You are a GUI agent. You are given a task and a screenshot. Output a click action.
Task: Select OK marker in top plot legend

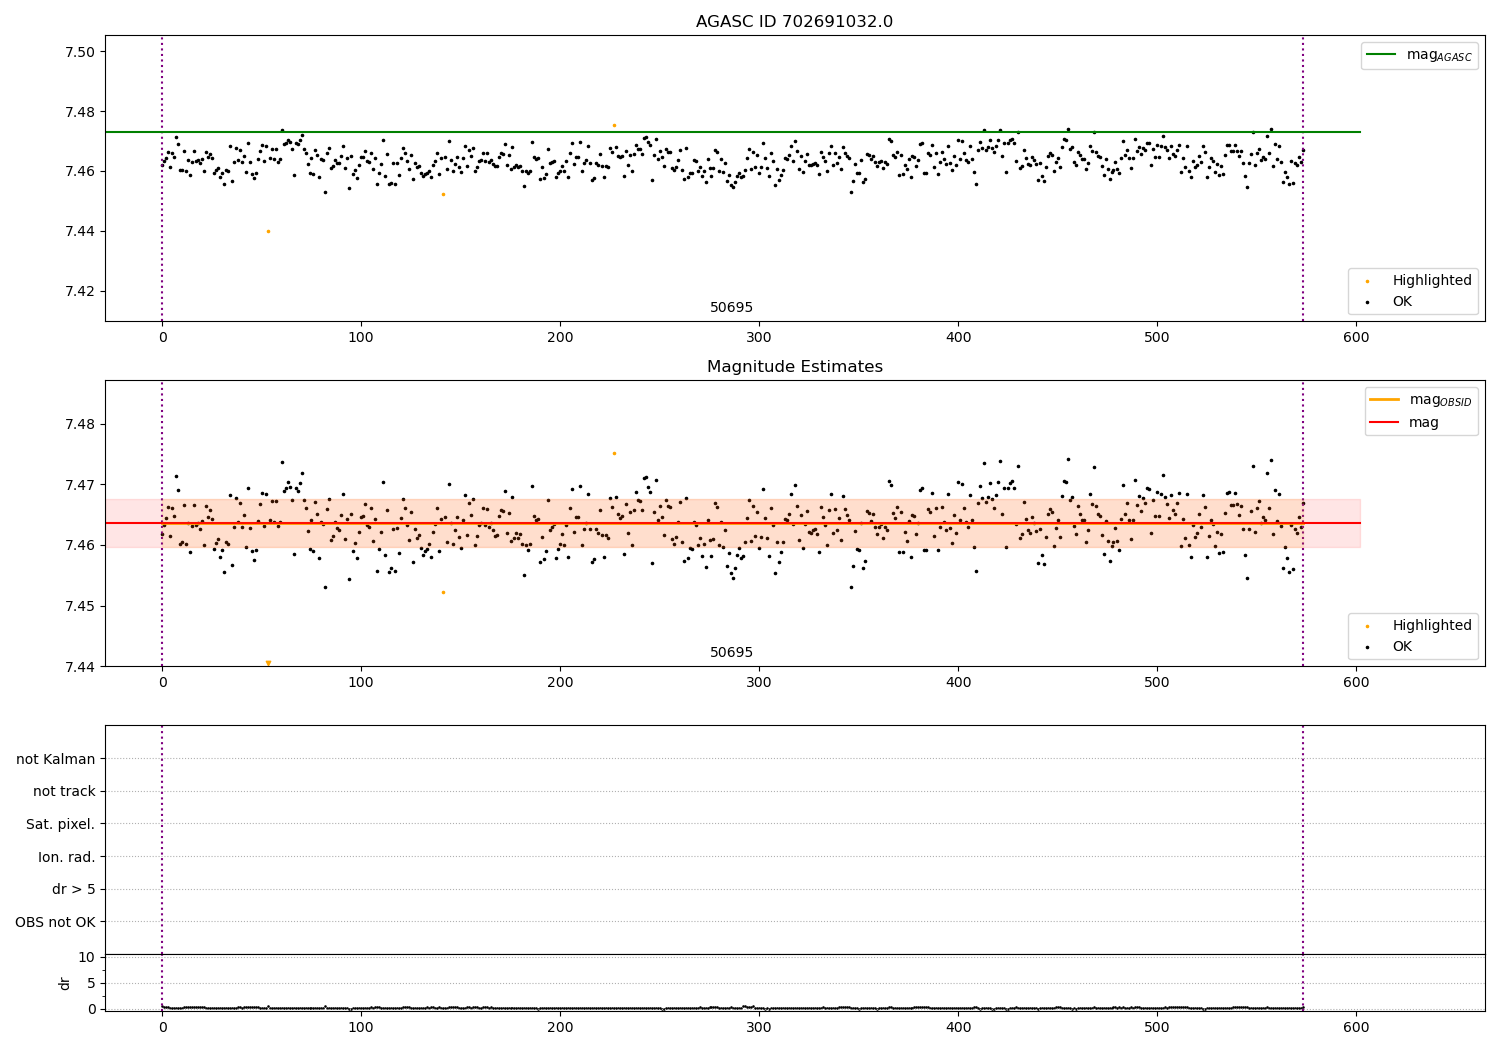click(x=1367, y=302)
